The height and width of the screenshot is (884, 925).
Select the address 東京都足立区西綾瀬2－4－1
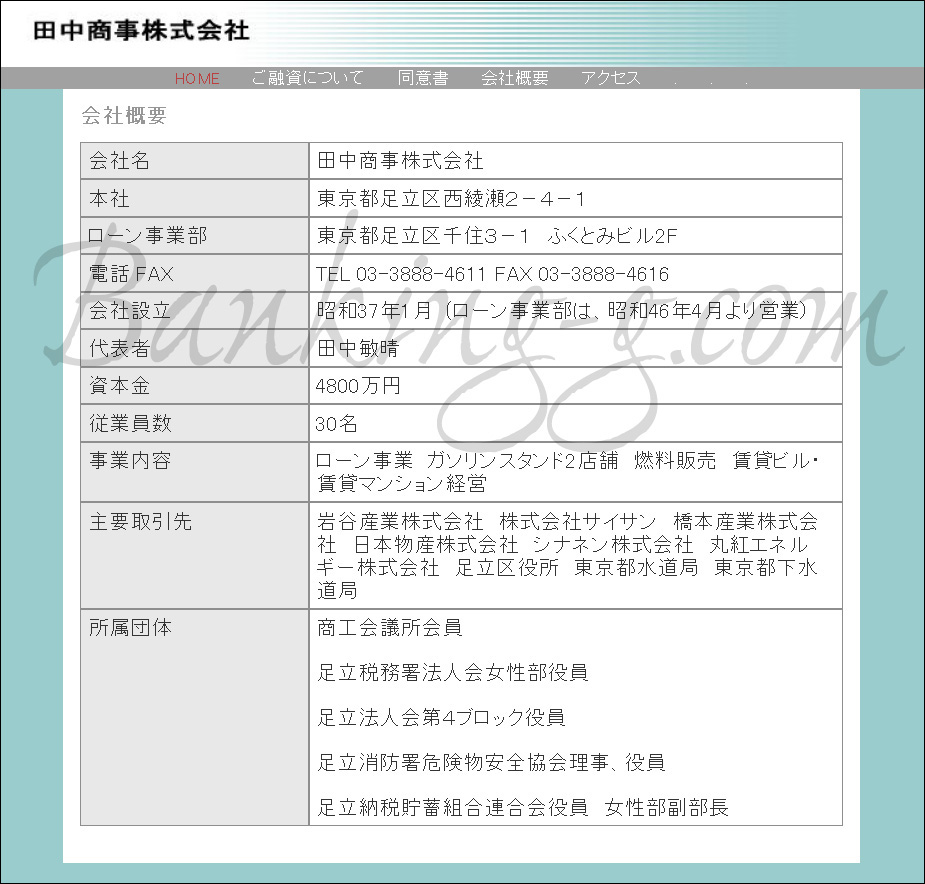pos(451,198)
